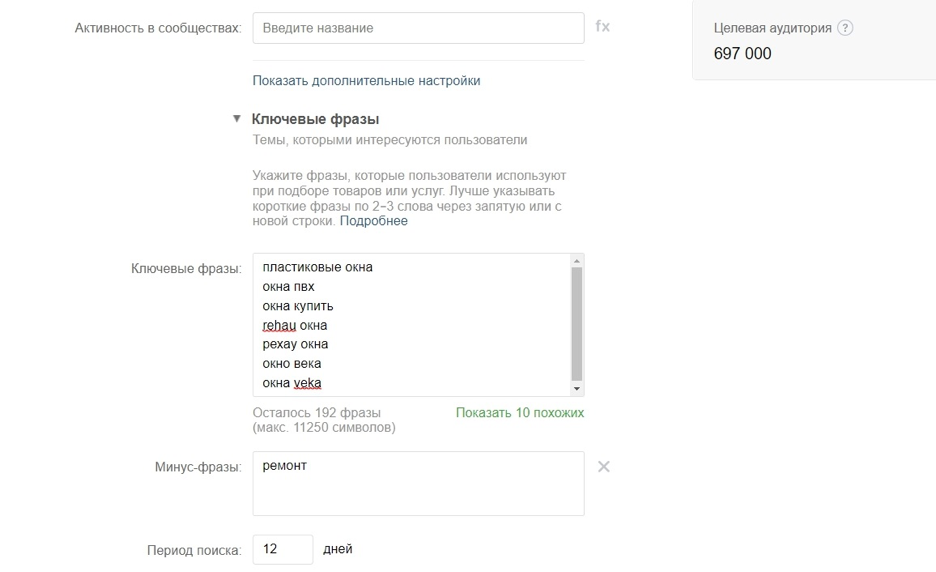Click the Ключевые фразы section heading
This screenshot has width=936, height=572.
(x=315, y=119)
